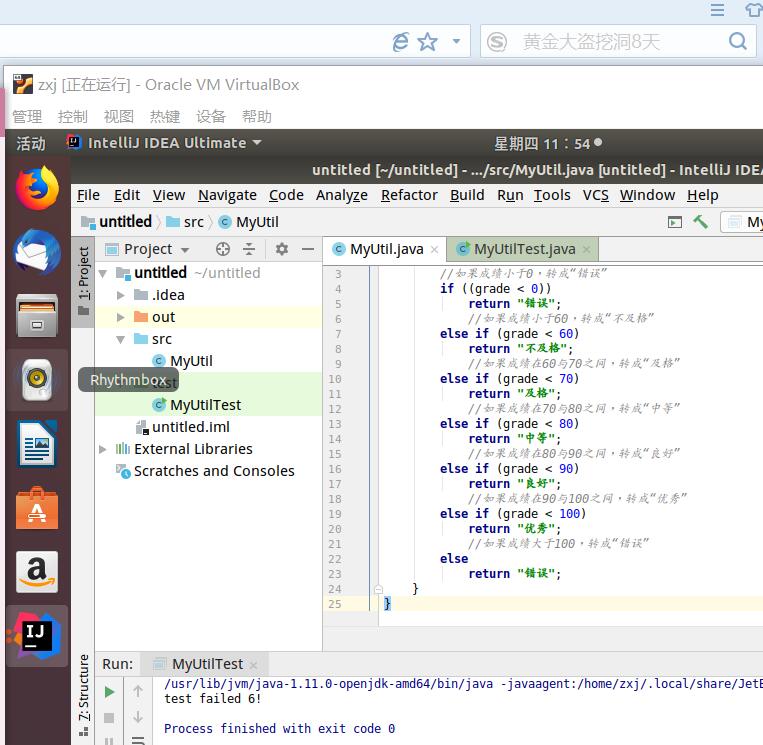Screen dimensions: 763x745
Task: Click the Sogou search engine icon
Action: point(497,42)
